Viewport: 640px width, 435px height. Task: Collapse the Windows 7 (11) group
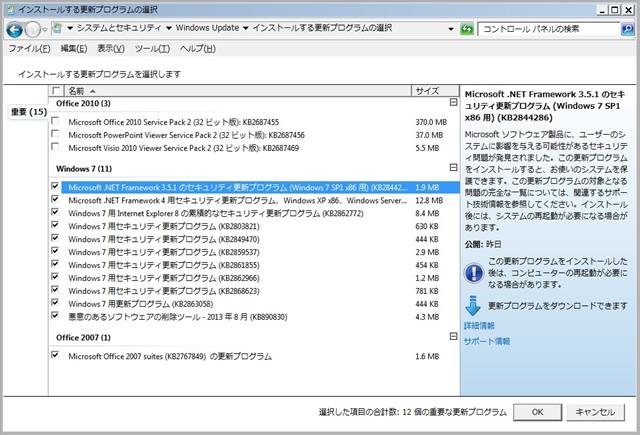click(453, 167)
